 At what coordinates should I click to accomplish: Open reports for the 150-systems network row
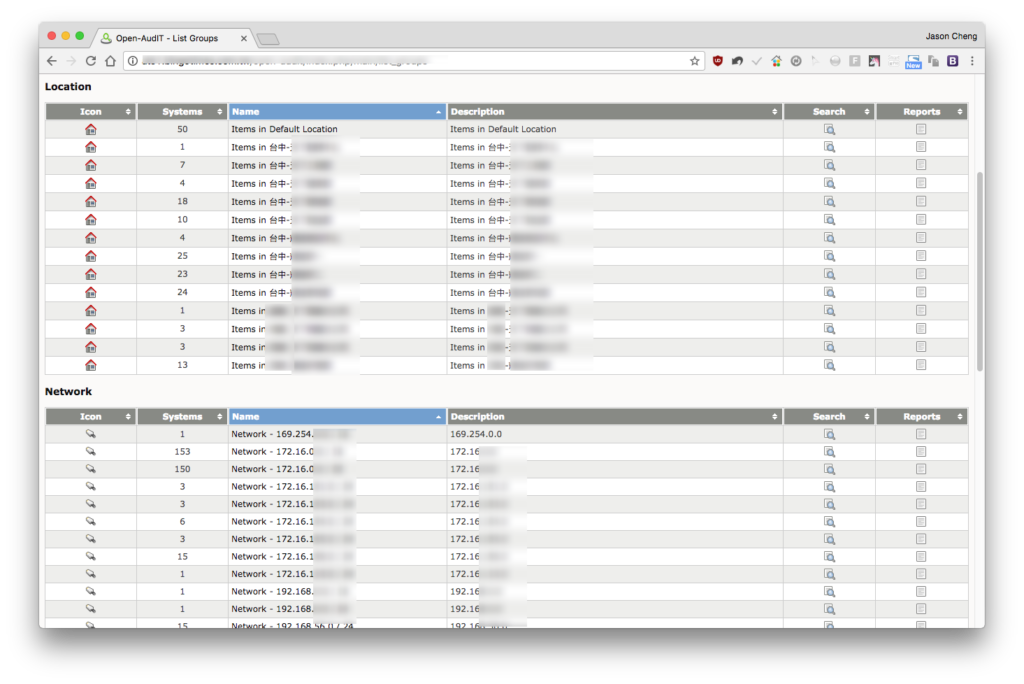pos(921,469)
